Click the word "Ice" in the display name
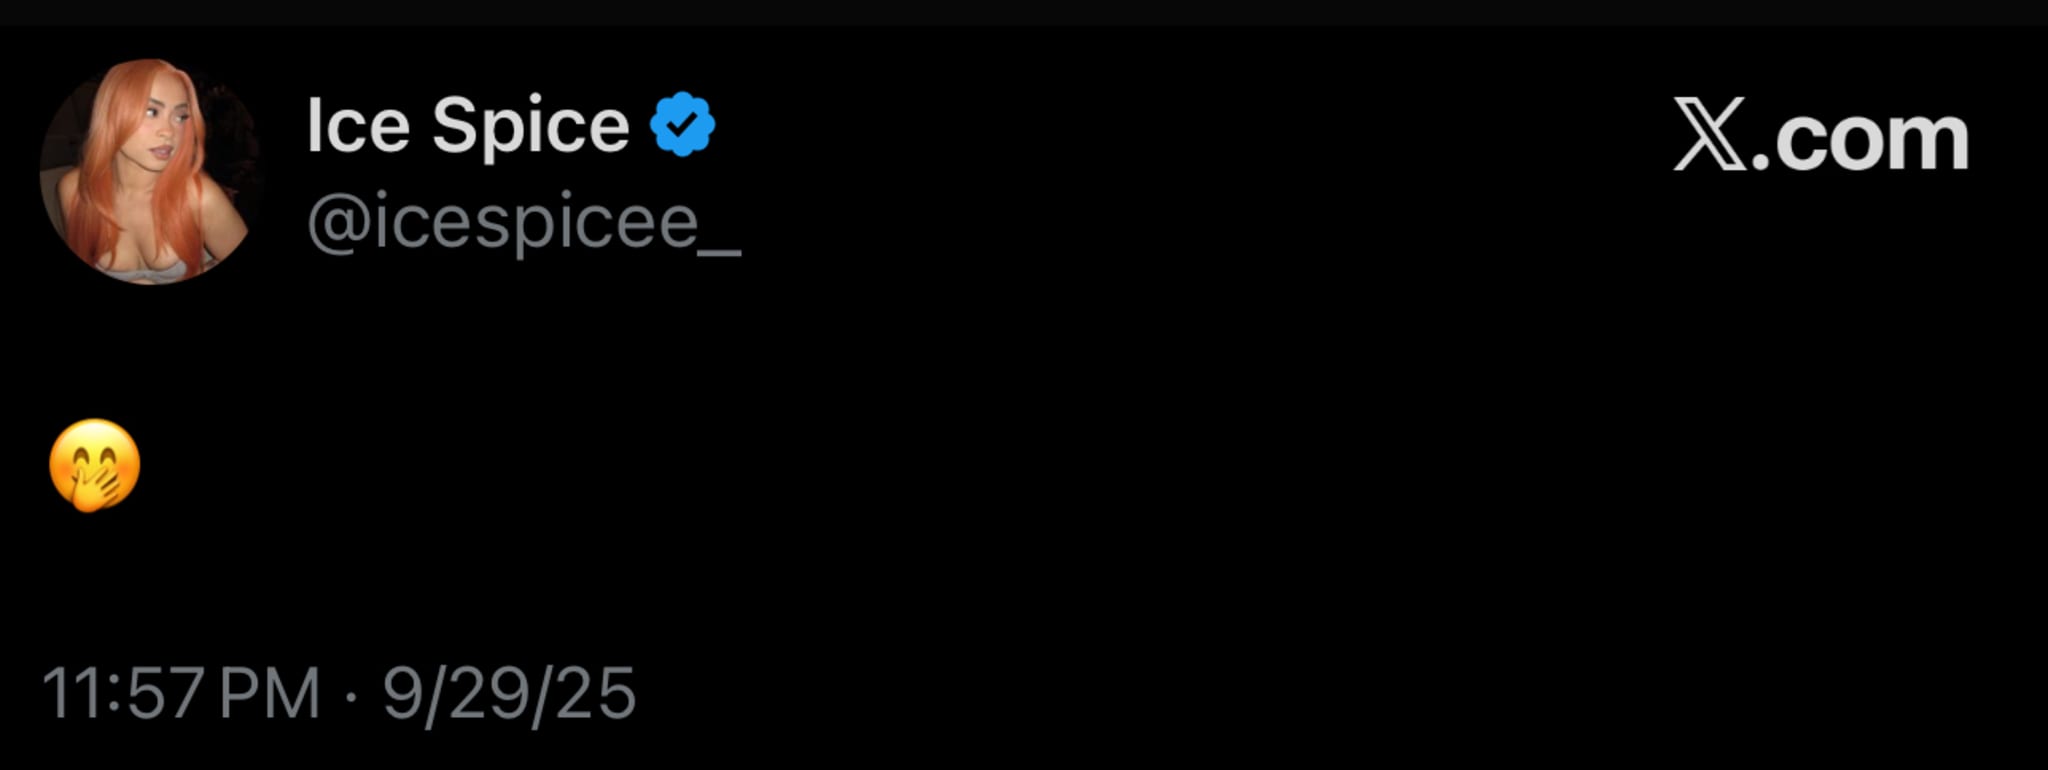The height and width of the screenshot is (770, 2048). click(x=357, y=126)
